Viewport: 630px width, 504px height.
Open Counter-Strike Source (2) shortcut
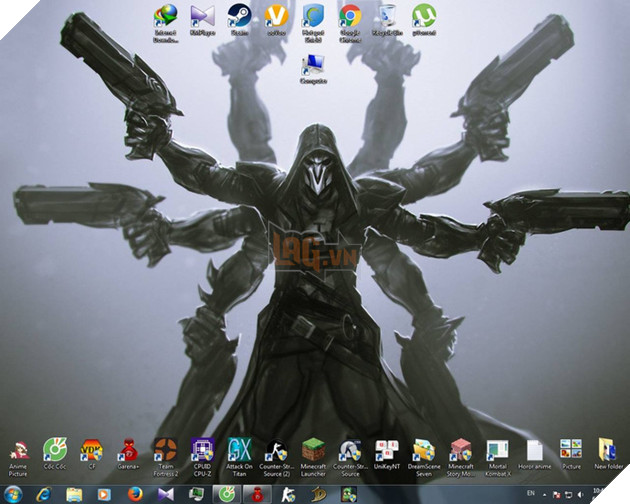[276, 458]
